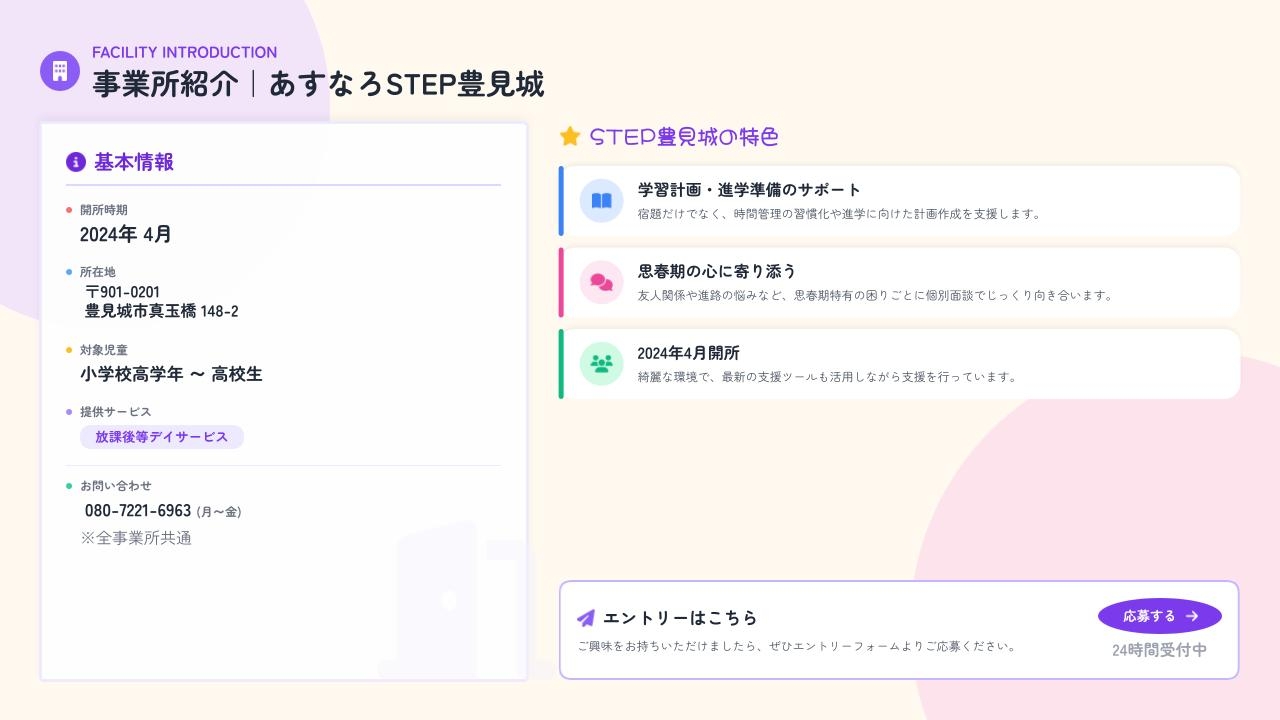Open the 思春期の心に寄り添う card
1280x720 pixels.
(900, 283)
